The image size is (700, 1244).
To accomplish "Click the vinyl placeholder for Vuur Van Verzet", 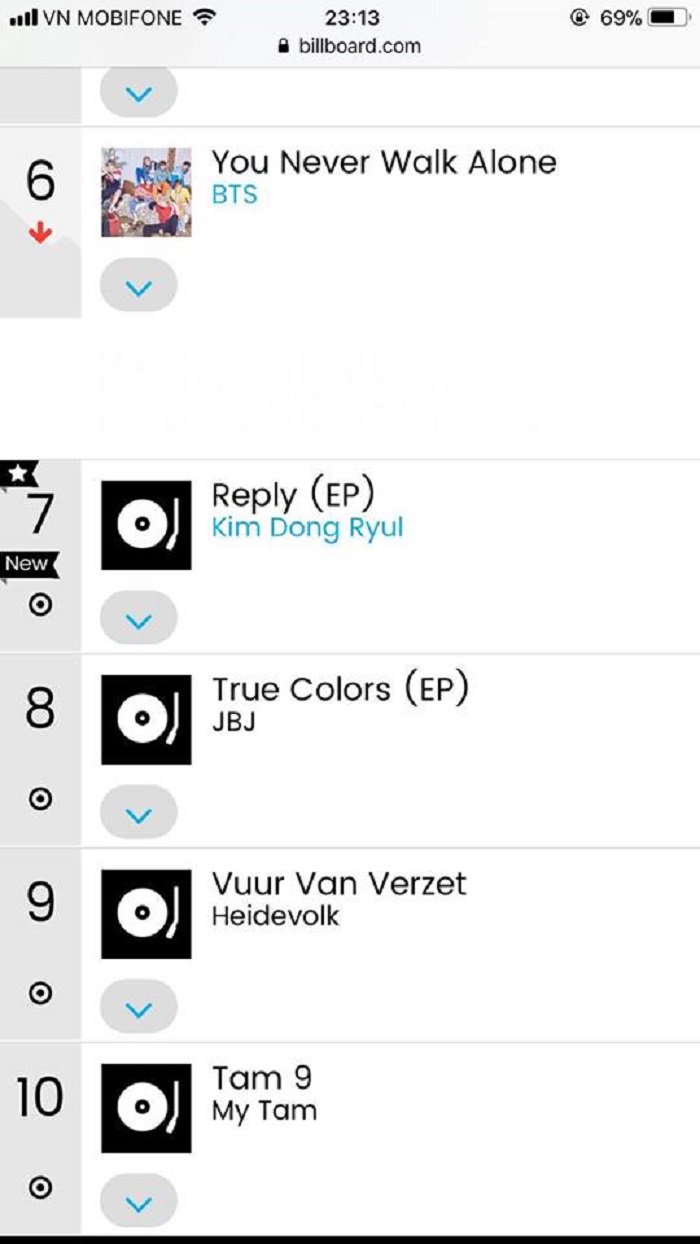I will (x=146, y=914).
